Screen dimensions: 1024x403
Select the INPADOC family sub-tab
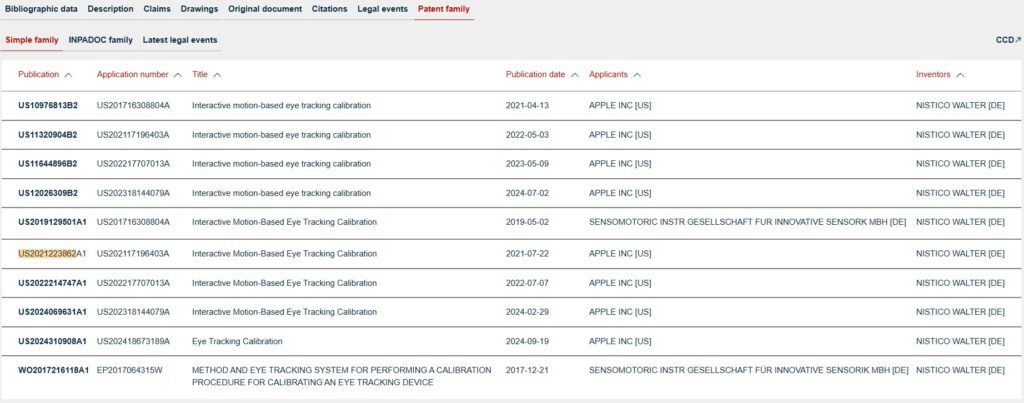[100, 40]
